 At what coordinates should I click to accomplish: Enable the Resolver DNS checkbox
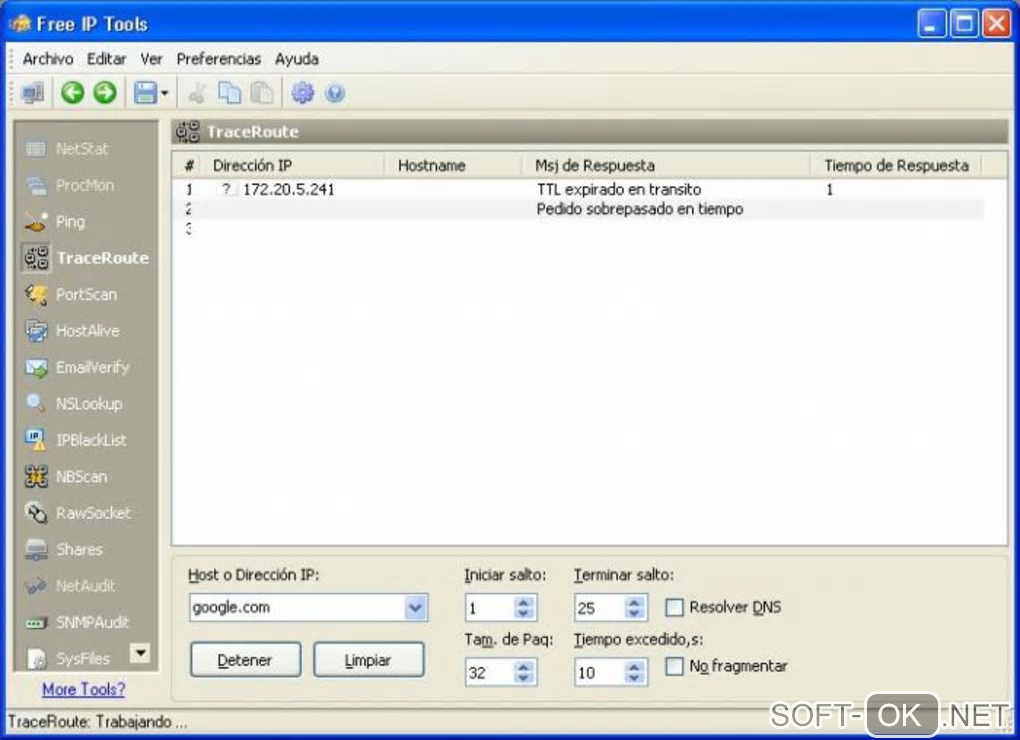click(675, 607)
